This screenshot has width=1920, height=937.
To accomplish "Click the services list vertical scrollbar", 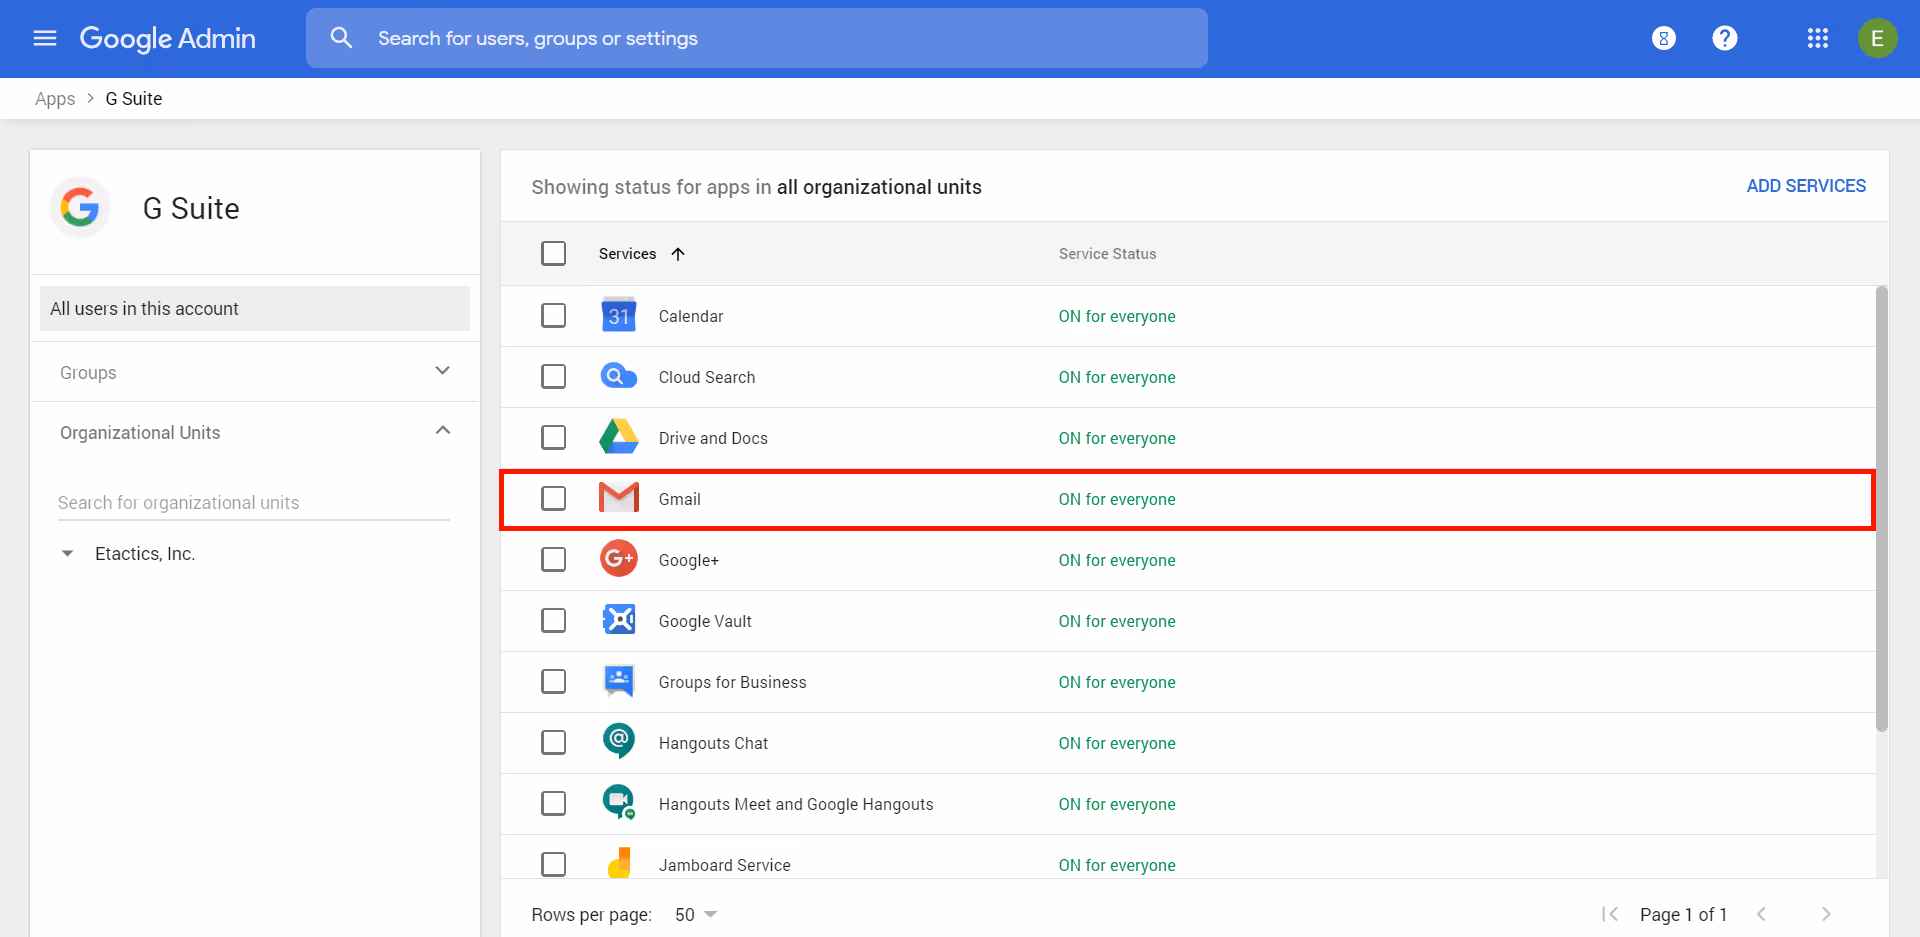I will pos(1882,509).
